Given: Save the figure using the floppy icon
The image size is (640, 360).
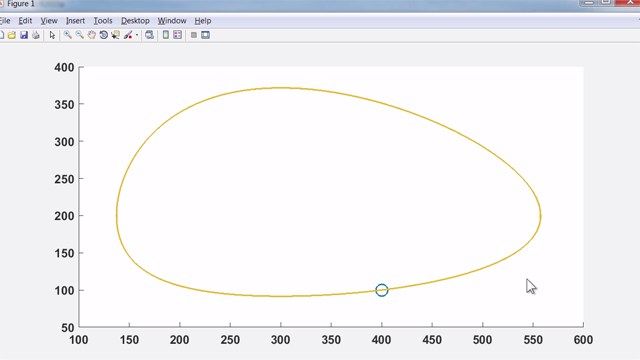Looking at the screenshot, I should click(24, 35).
